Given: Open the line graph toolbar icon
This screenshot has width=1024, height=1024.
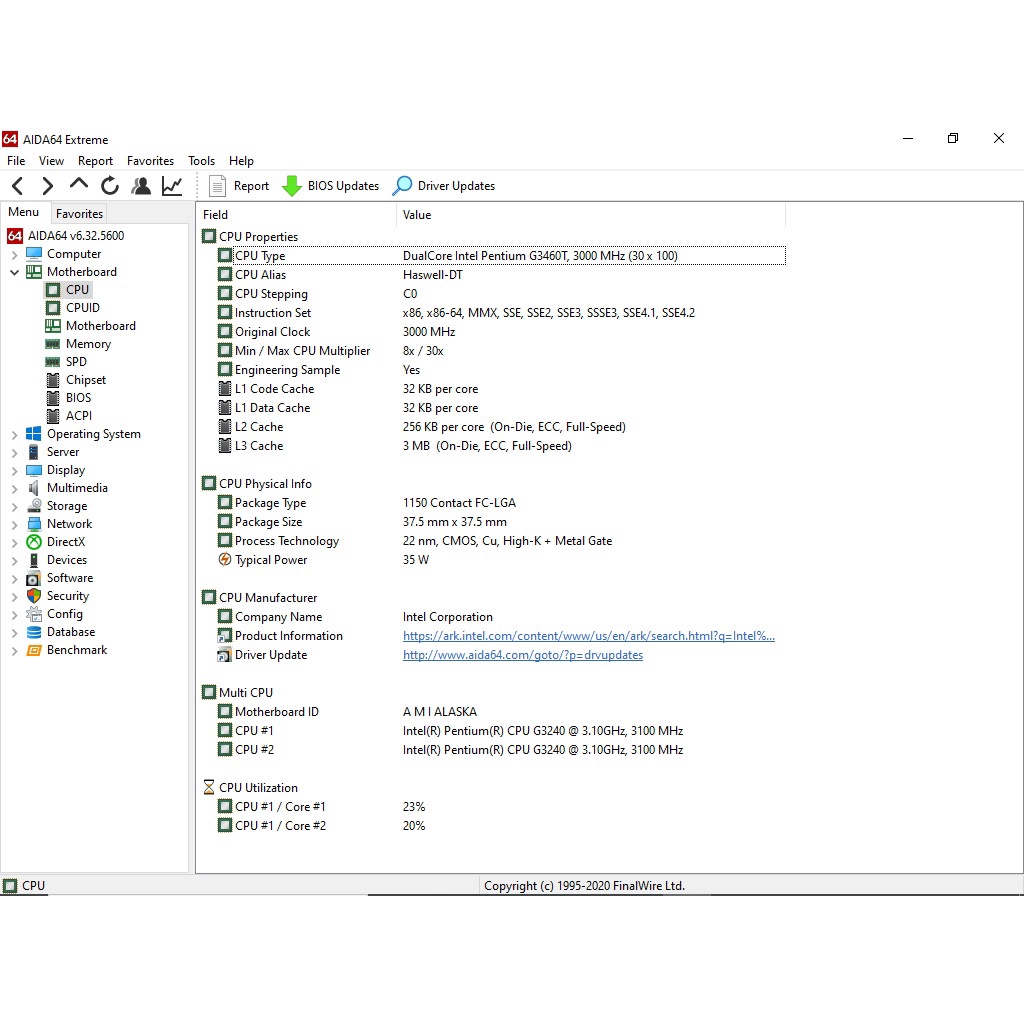Looking at the screenshot, I should pyautogui.click(x=172, y=186).
